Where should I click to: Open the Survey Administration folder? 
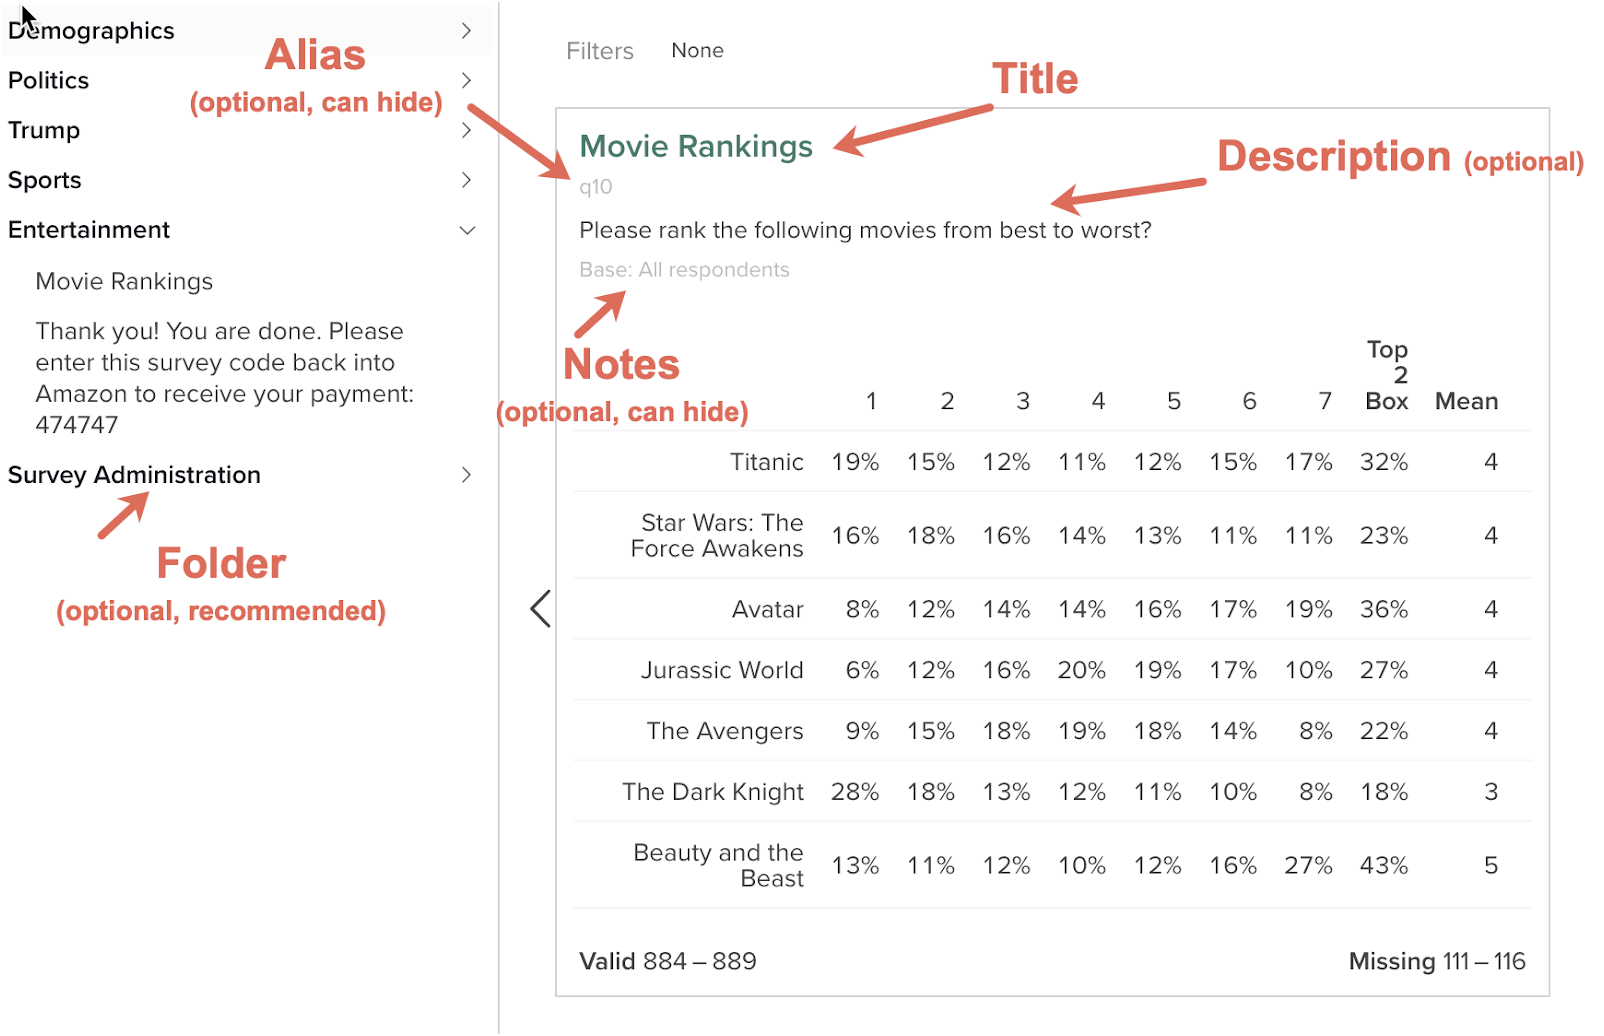coord(134,475)
